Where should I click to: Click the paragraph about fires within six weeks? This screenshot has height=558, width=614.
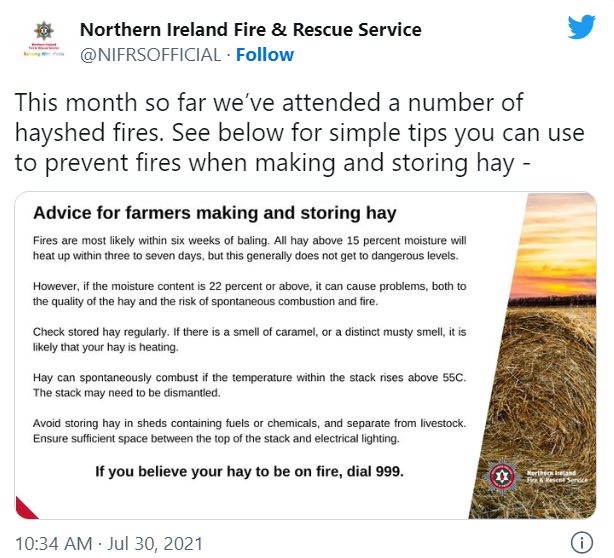249,248
